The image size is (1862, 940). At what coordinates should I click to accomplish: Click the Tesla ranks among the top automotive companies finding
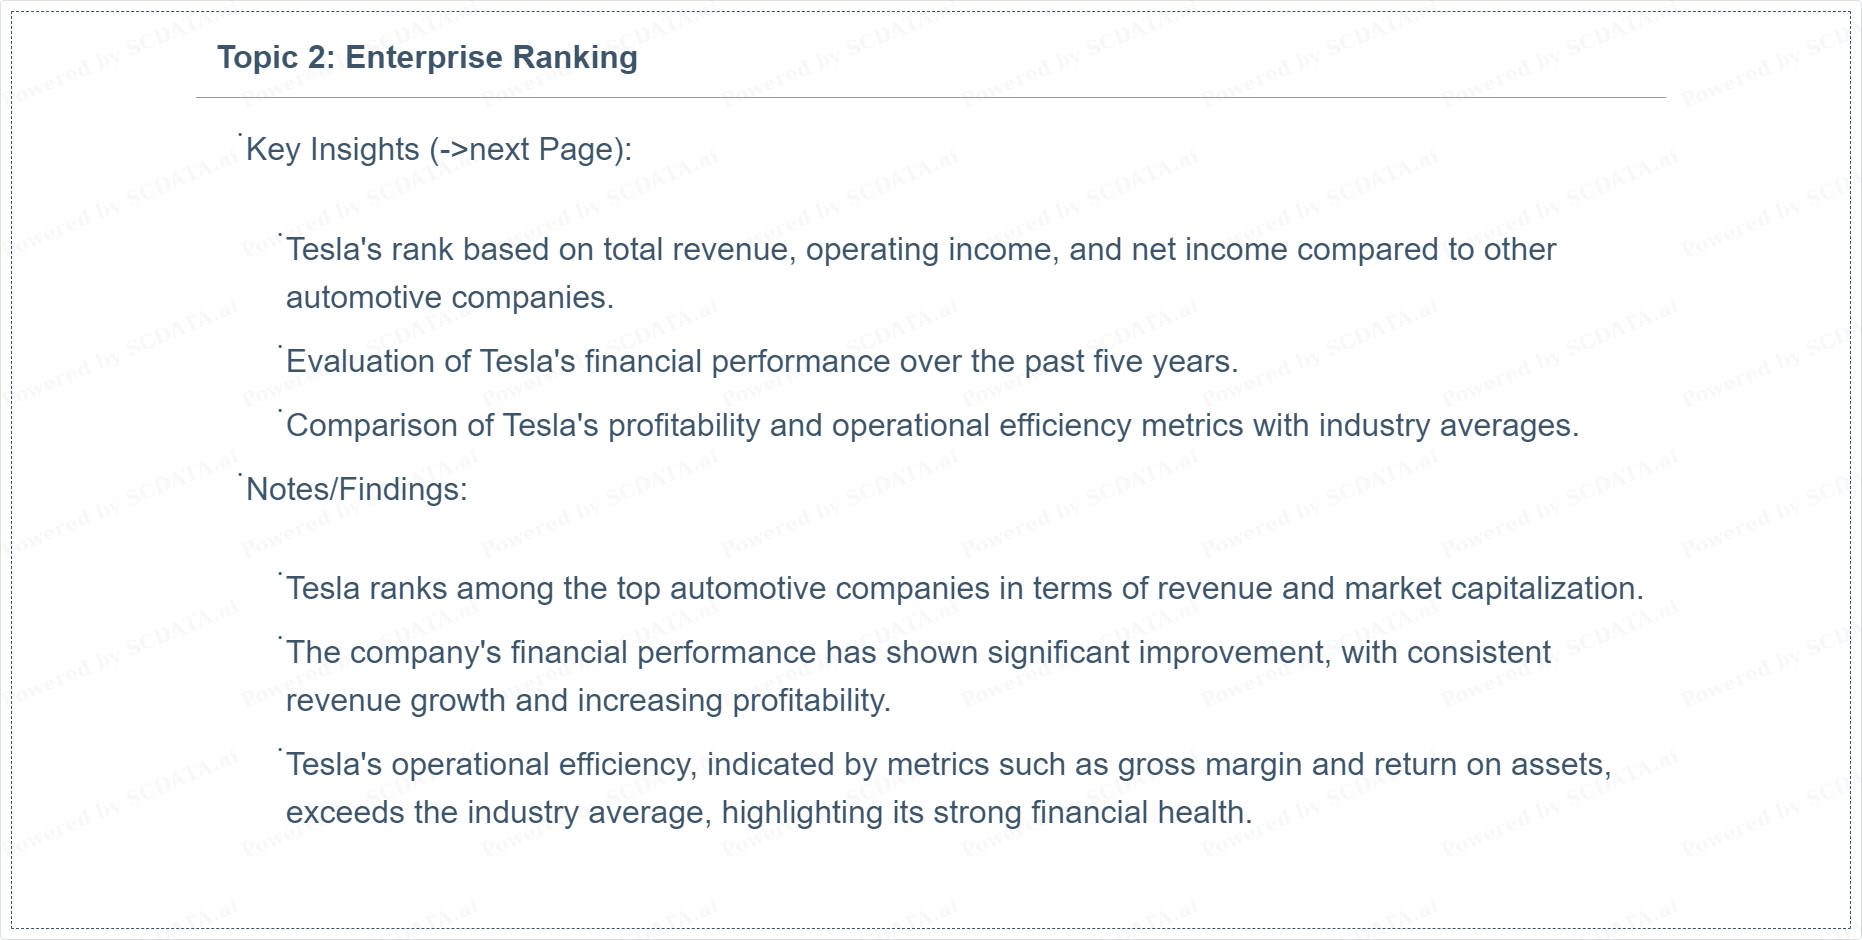pyautogui.click(x=965, y=588)
